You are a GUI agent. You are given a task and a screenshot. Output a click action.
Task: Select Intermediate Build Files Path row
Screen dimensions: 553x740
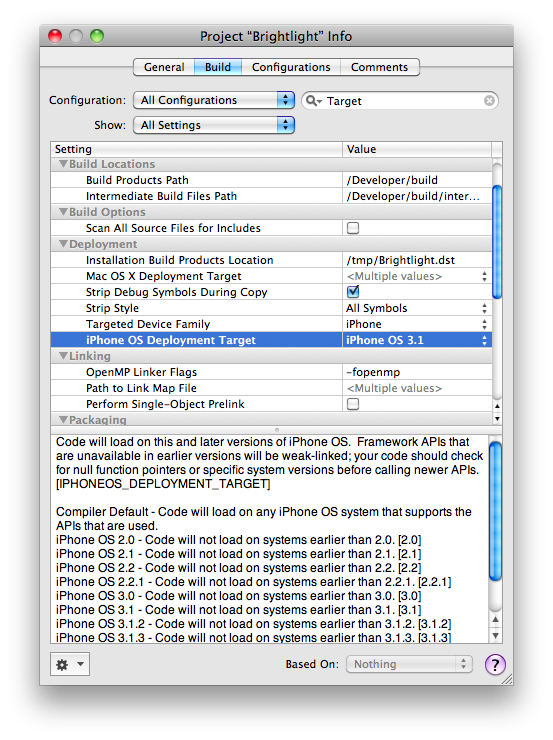coord(271,196)
